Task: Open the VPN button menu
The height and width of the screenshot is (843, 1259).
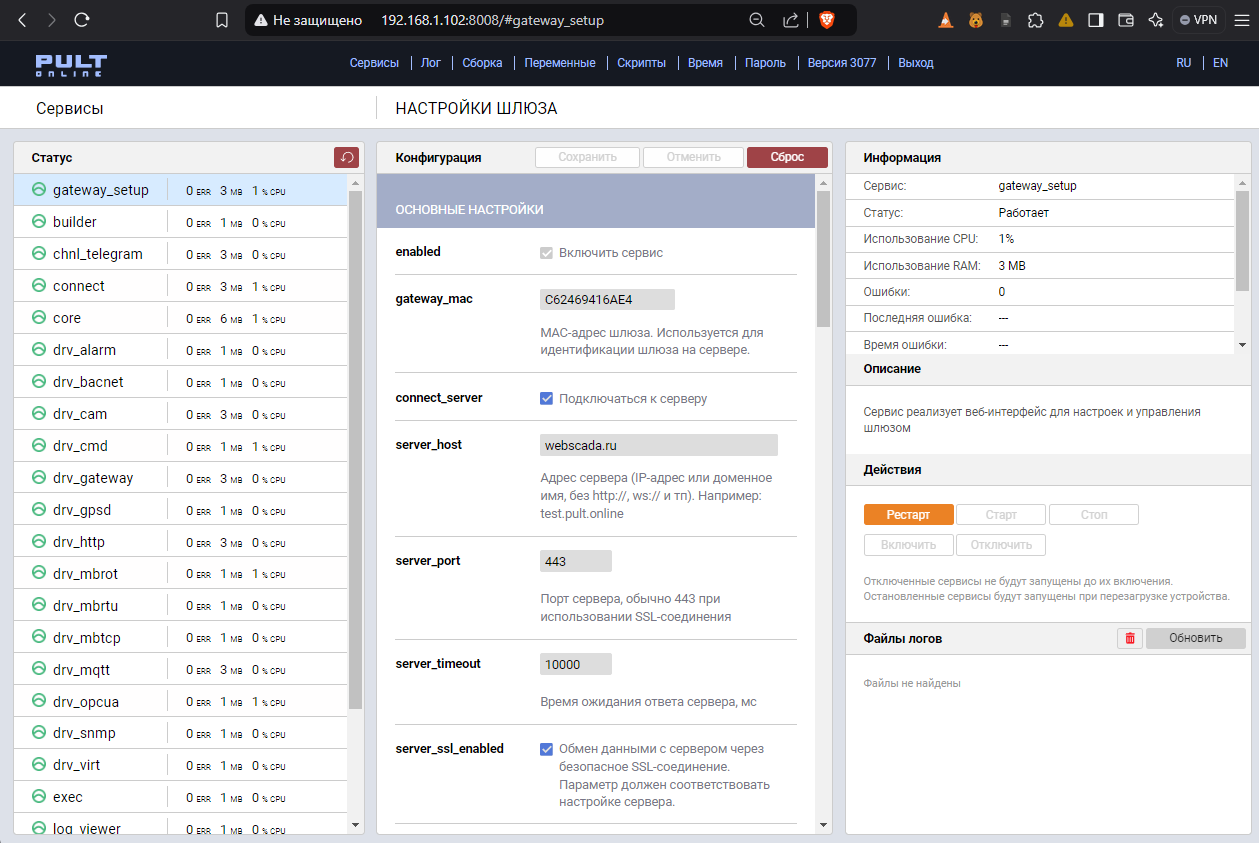Action: (x=1199, y=20)
